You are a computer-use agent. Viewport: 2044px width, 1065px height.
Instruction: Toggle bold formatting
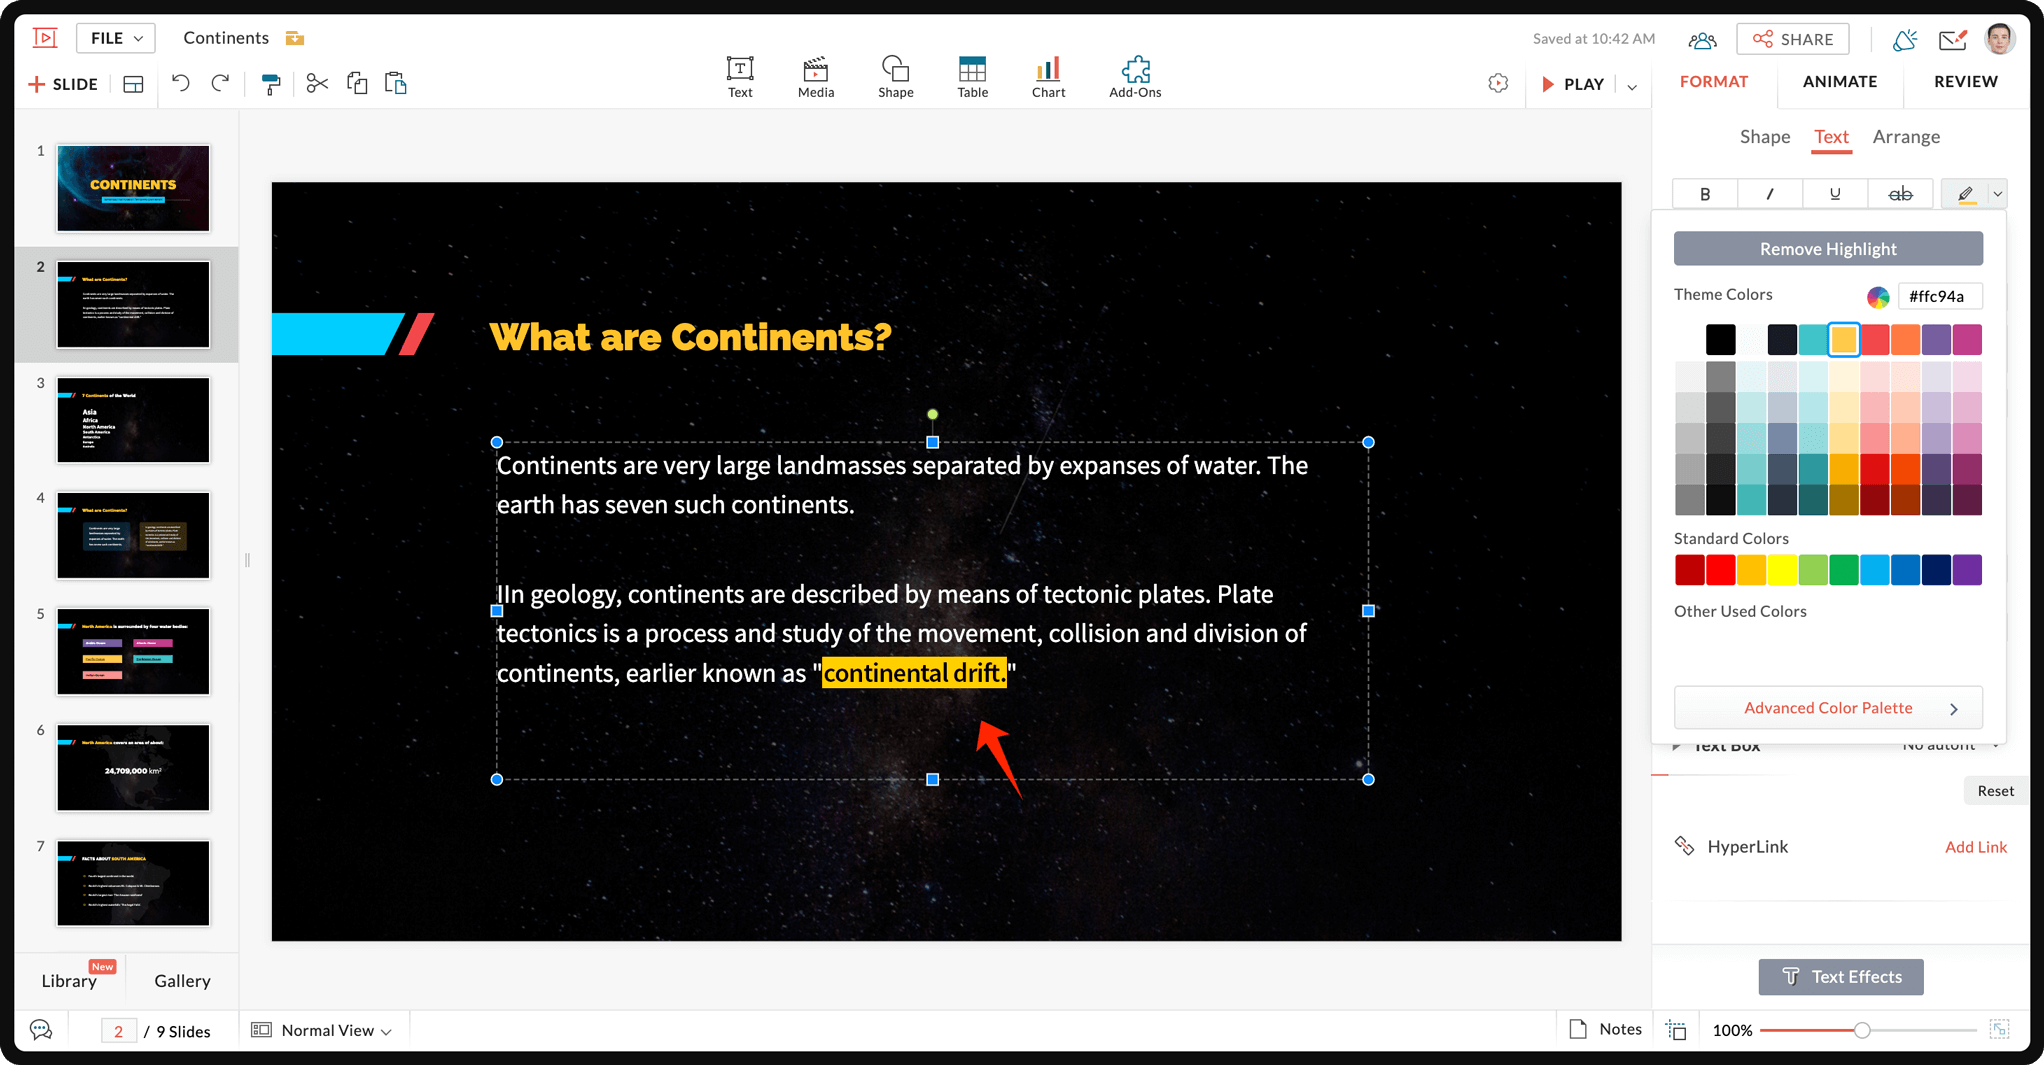pos(1705,194)
